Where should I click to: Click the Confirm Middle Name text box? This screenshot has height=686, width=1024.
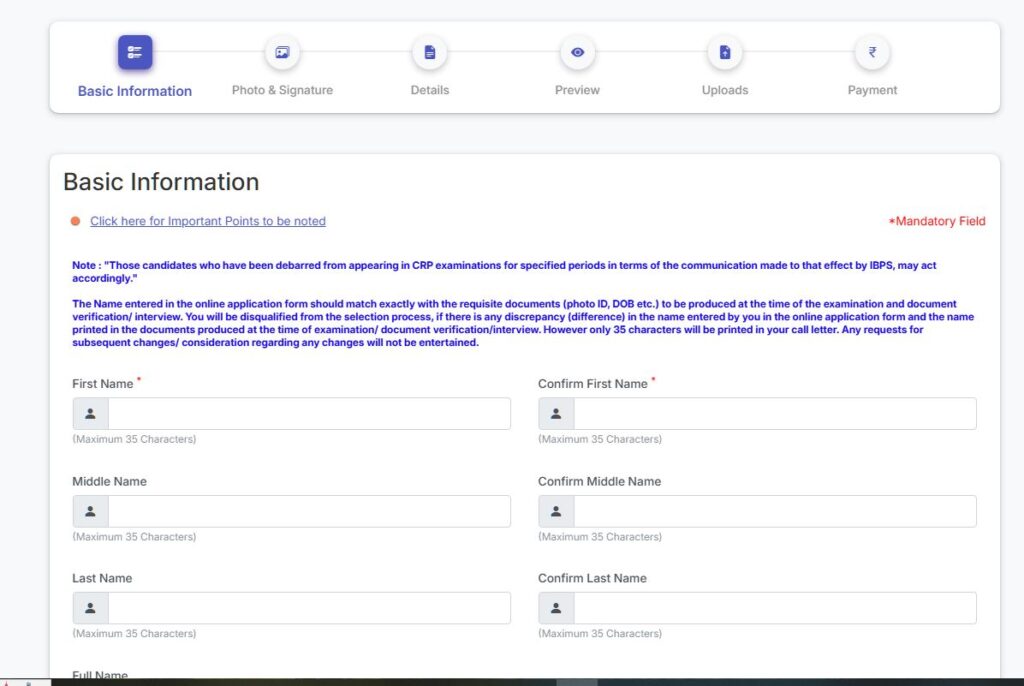(x=774, y=511)
